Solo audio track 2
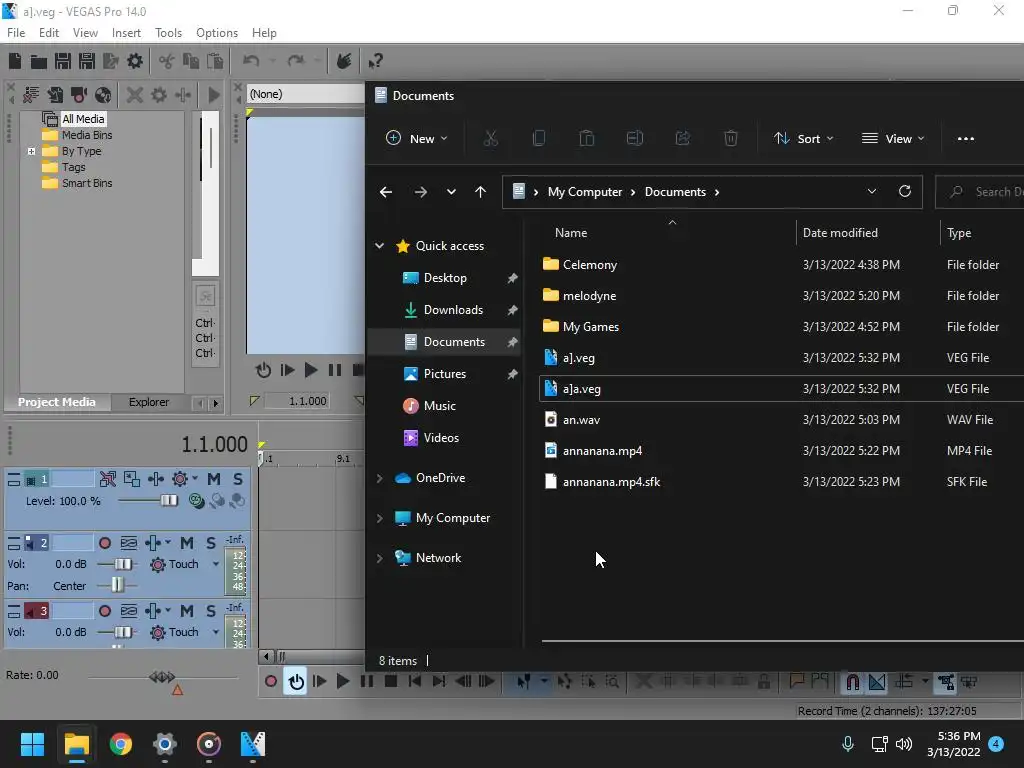 (x=211, y=543)
